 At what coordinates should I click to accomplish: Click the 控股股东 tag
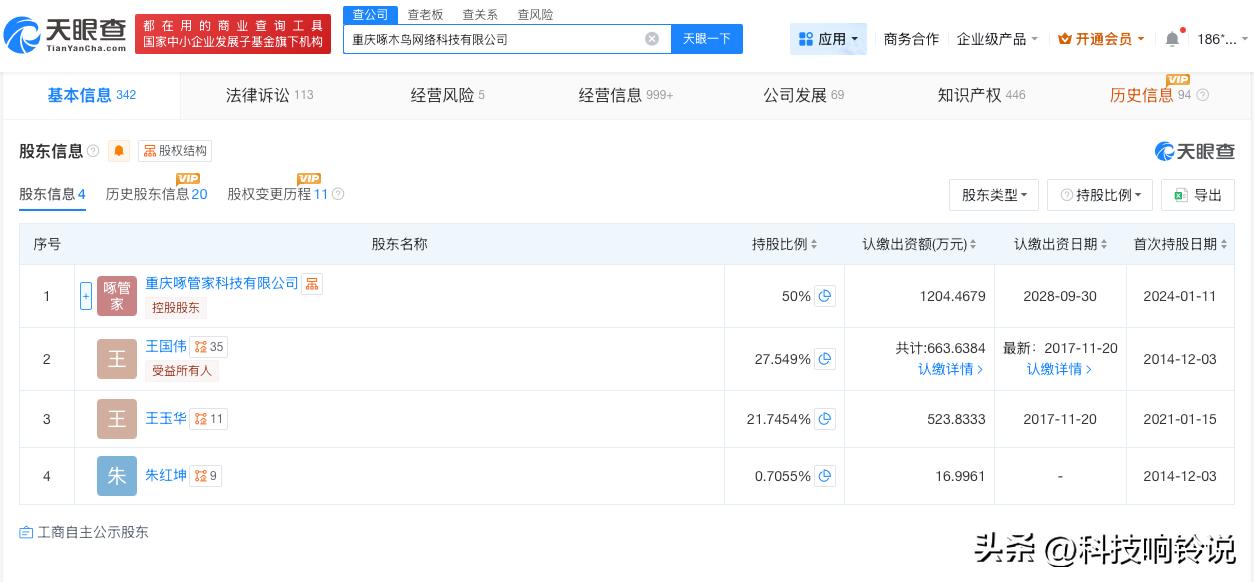point(176,308)
